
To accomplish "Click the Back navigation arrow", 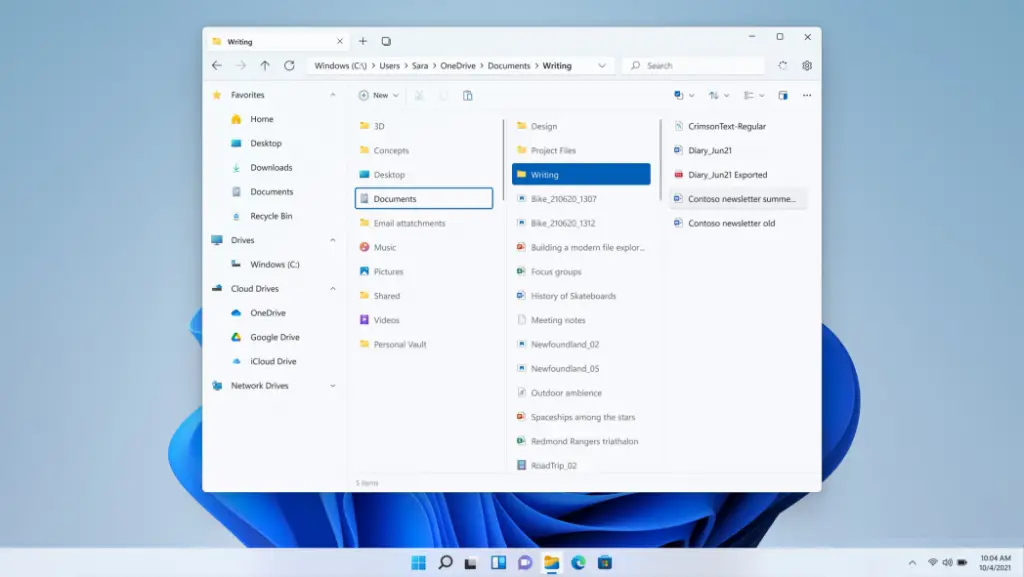I will (x=216, y=65).
